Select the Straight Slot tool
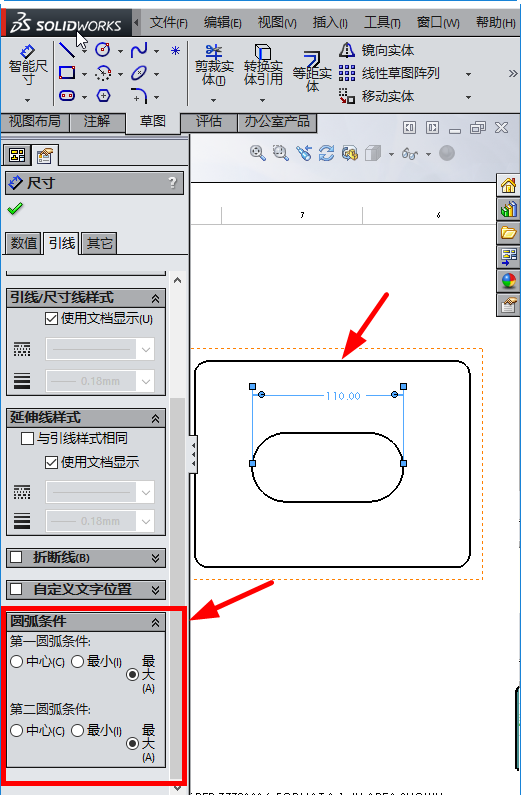This screenshot has width=521, height=795. click(x=67, y=95)
